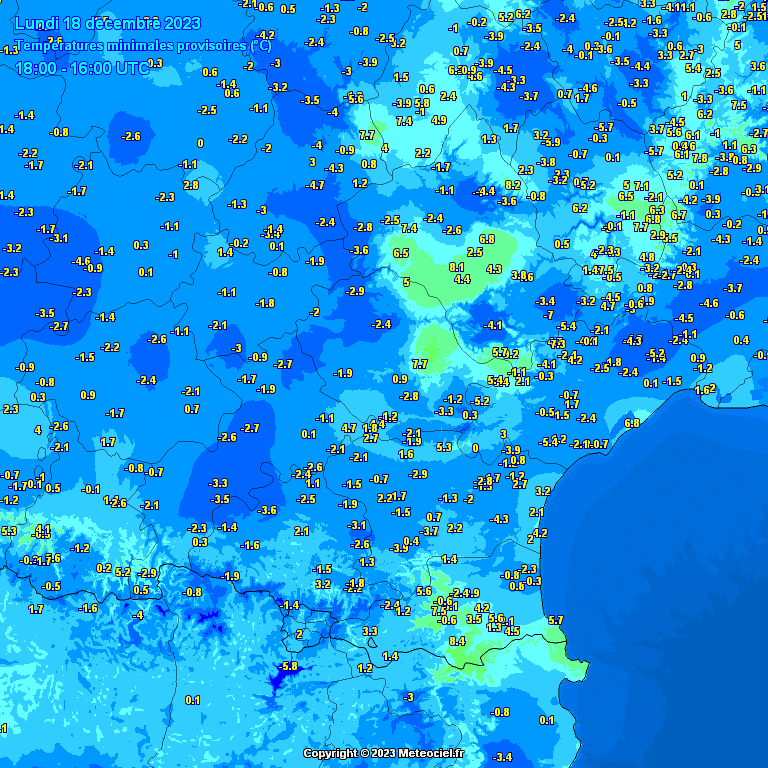The height and width of the screenshot is (768, 768).
Task: Select the 0.1 reading in the bottom-left
Action: point(193,700)
